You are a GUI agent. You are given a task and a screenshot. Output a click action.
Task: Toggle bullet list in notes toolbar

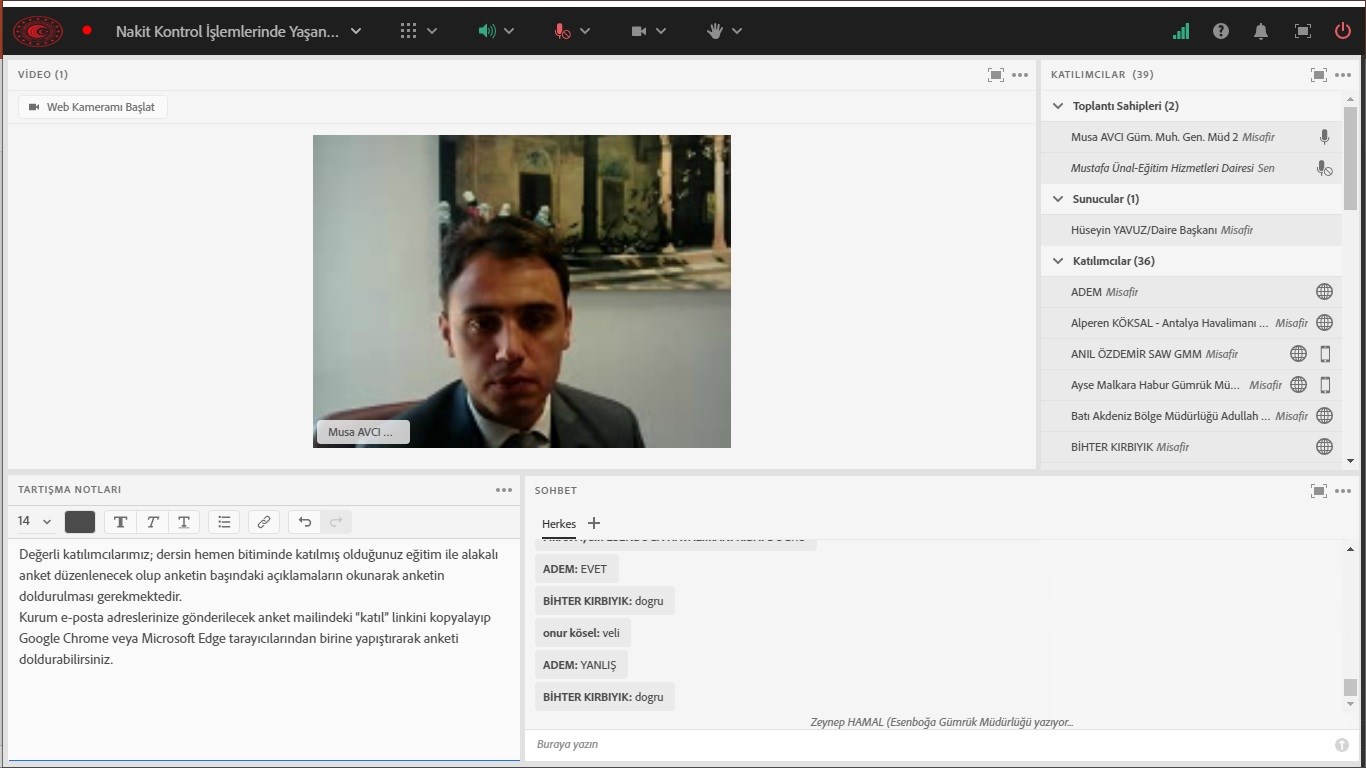224,521
